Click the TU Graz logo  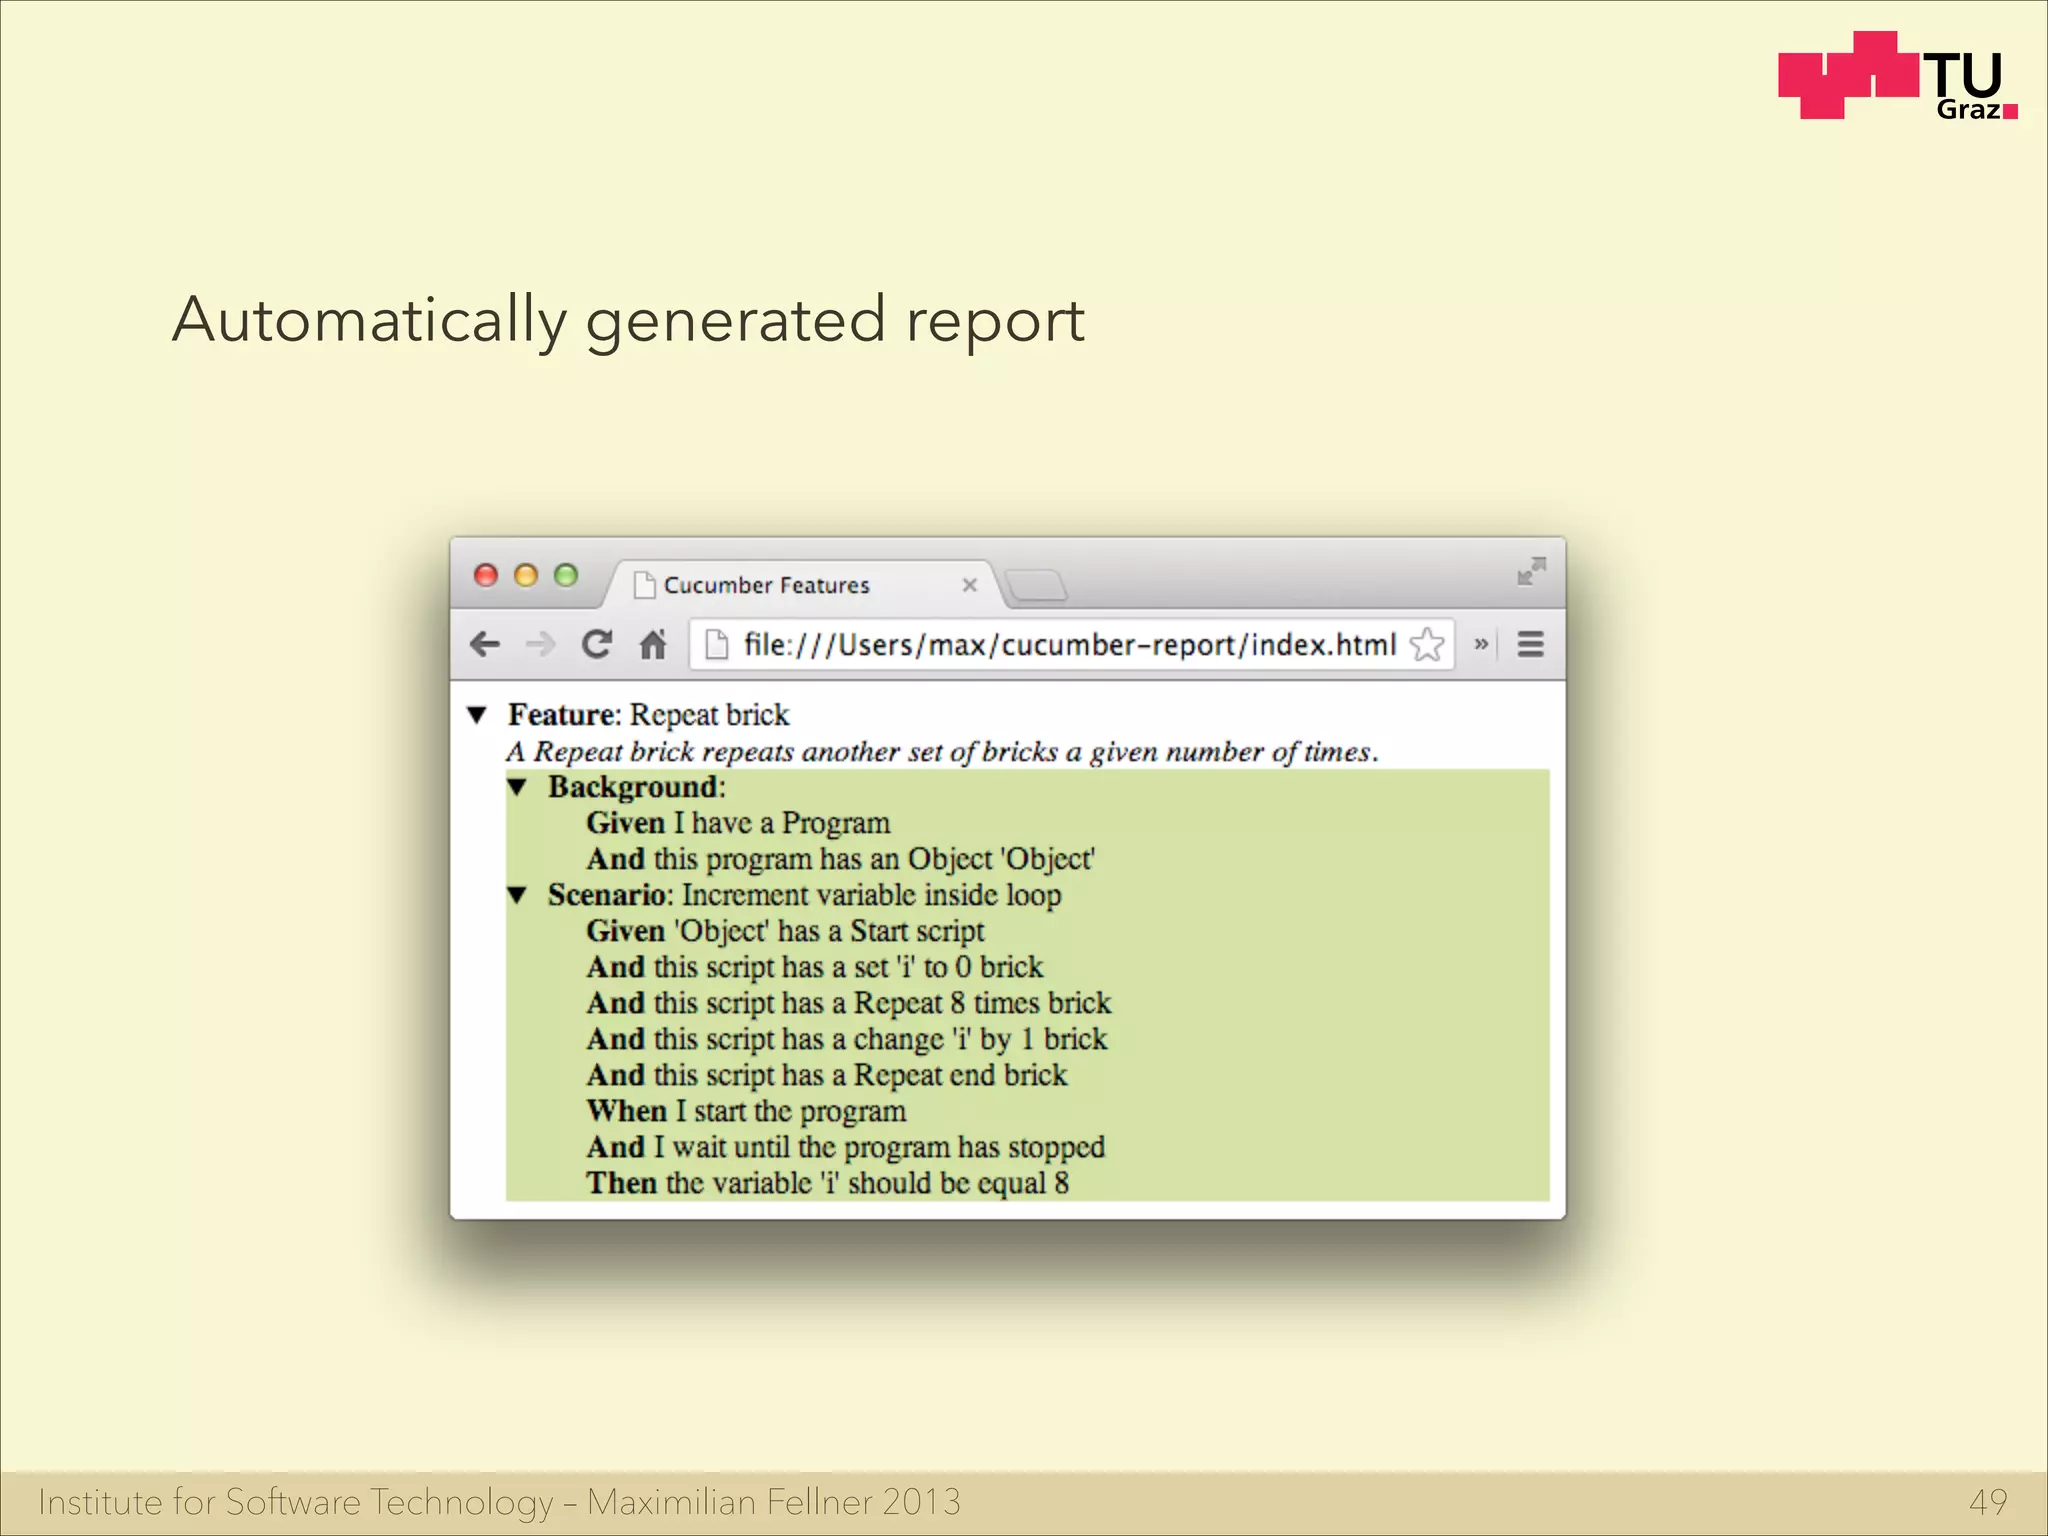point(1897,76)
